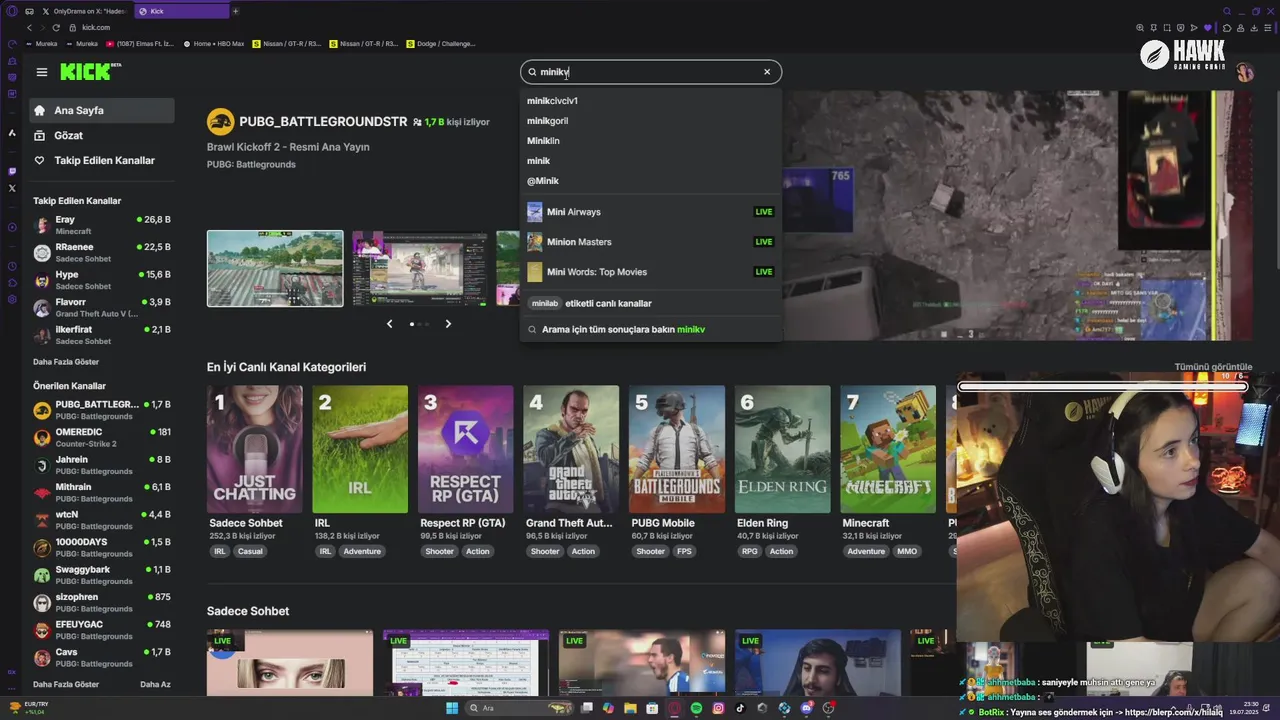Select the first featured stream thumbnail
This screenshot has height=720, width=1280.
[x=275, y=268]
